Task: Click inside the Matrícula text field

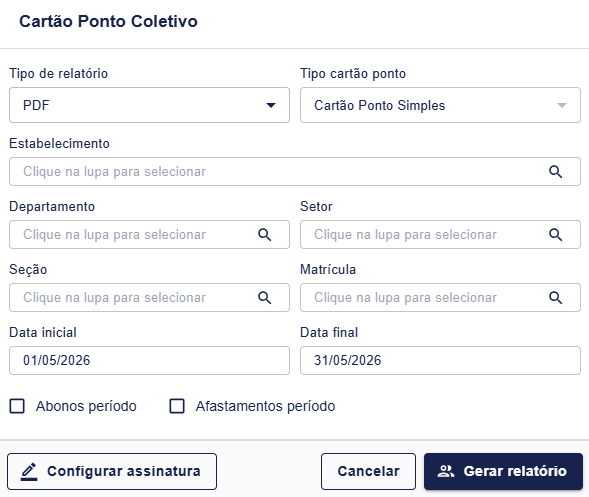Action: click(x=440, y=298)
